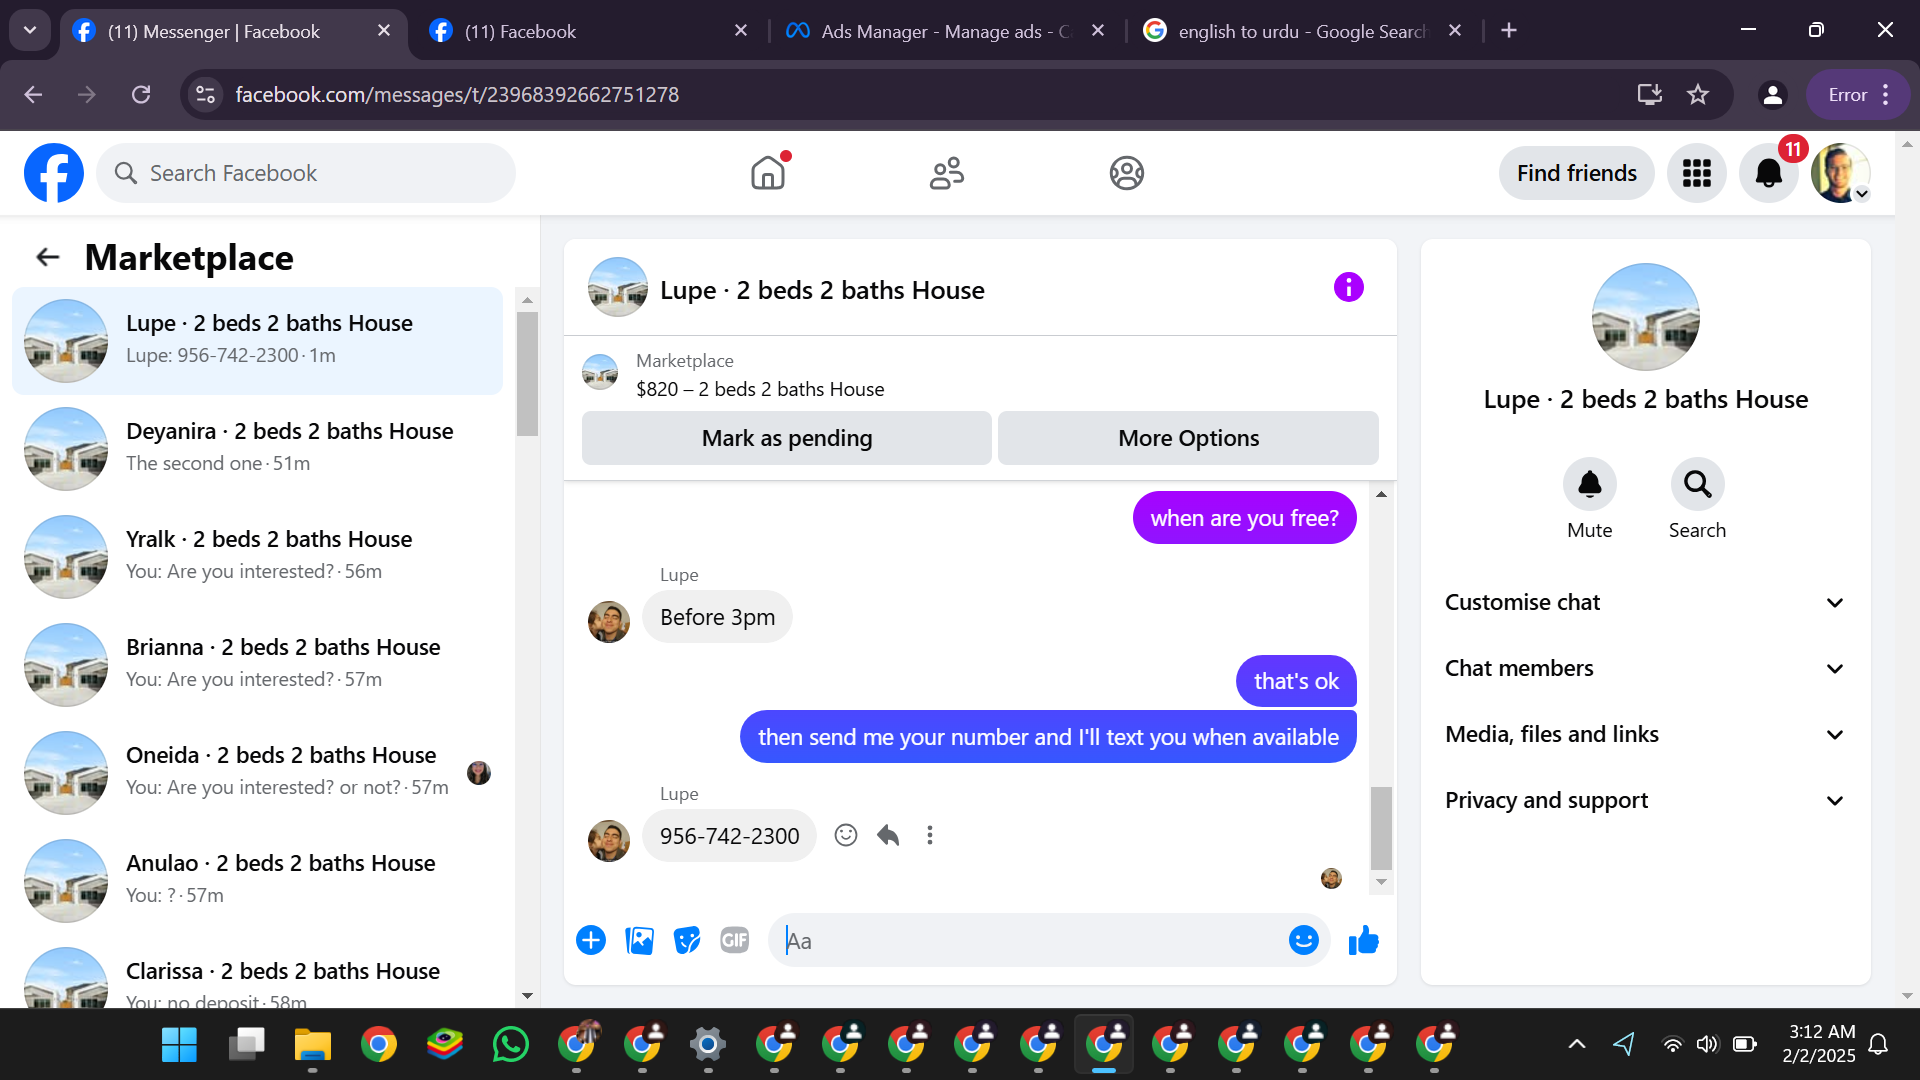
Task: Reply to the 956-742-2300 message
Action: coord(888,835)
